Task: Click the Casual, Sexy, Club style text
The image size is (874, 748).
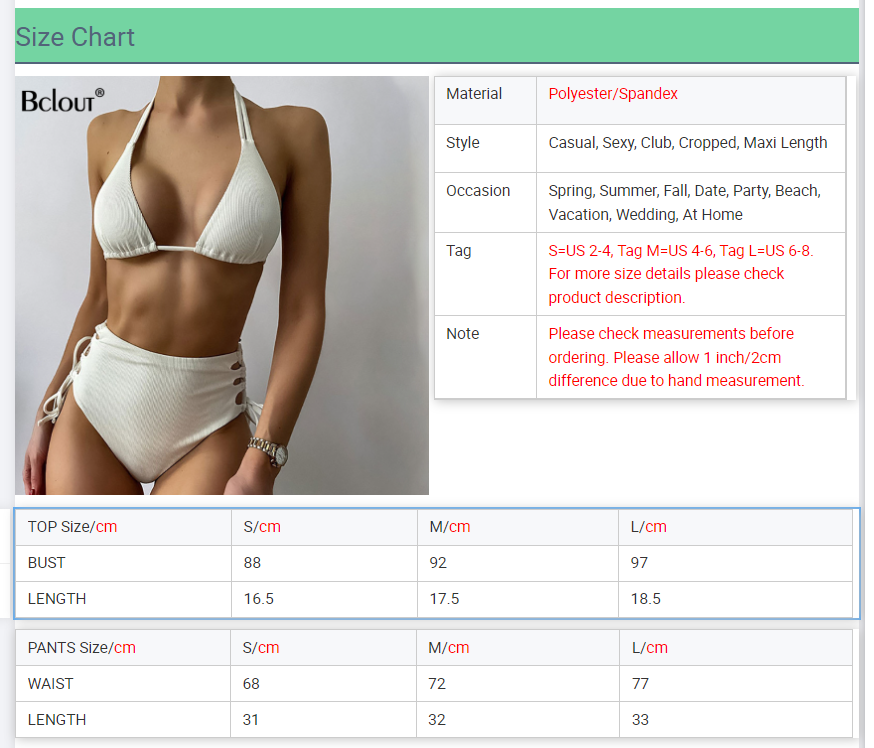Action: (x=687, y=143)
